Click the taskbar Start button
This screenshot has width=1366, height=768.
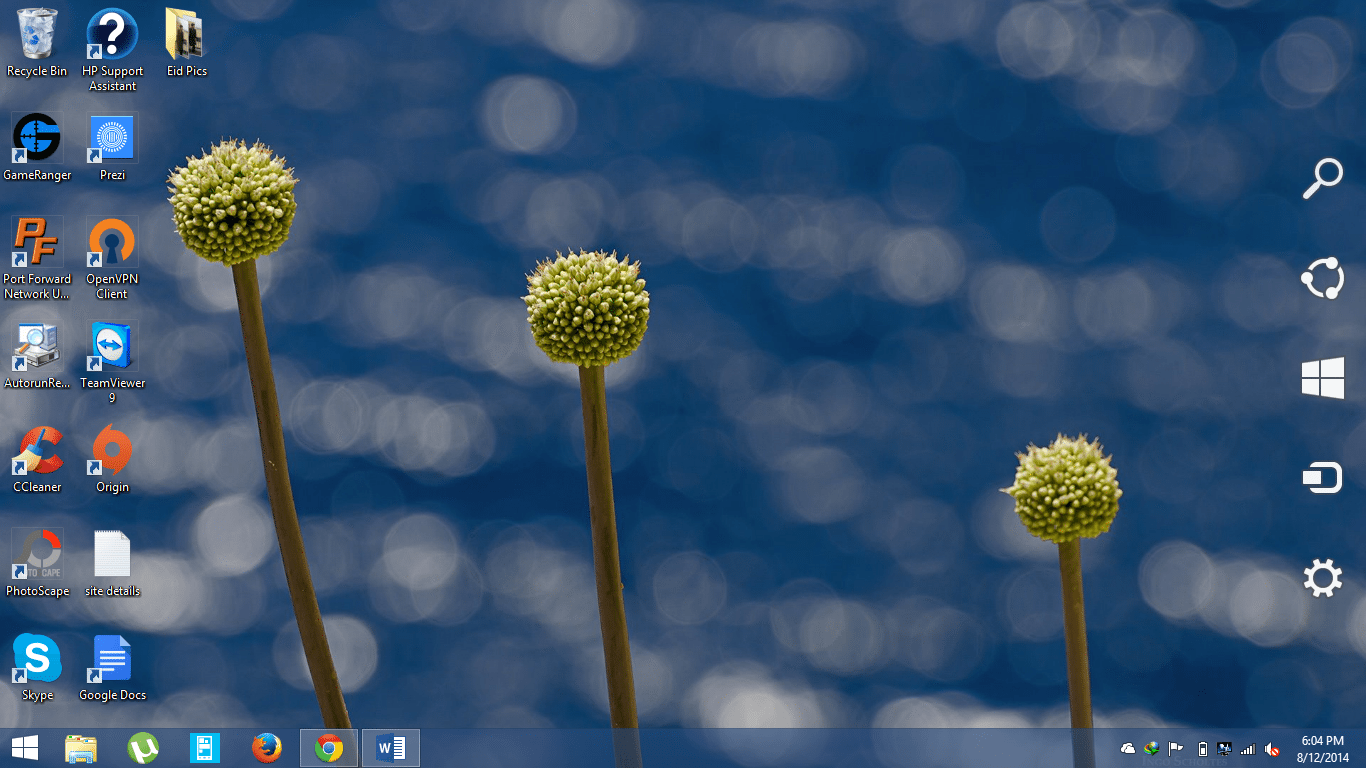click(x=25, y=748)
